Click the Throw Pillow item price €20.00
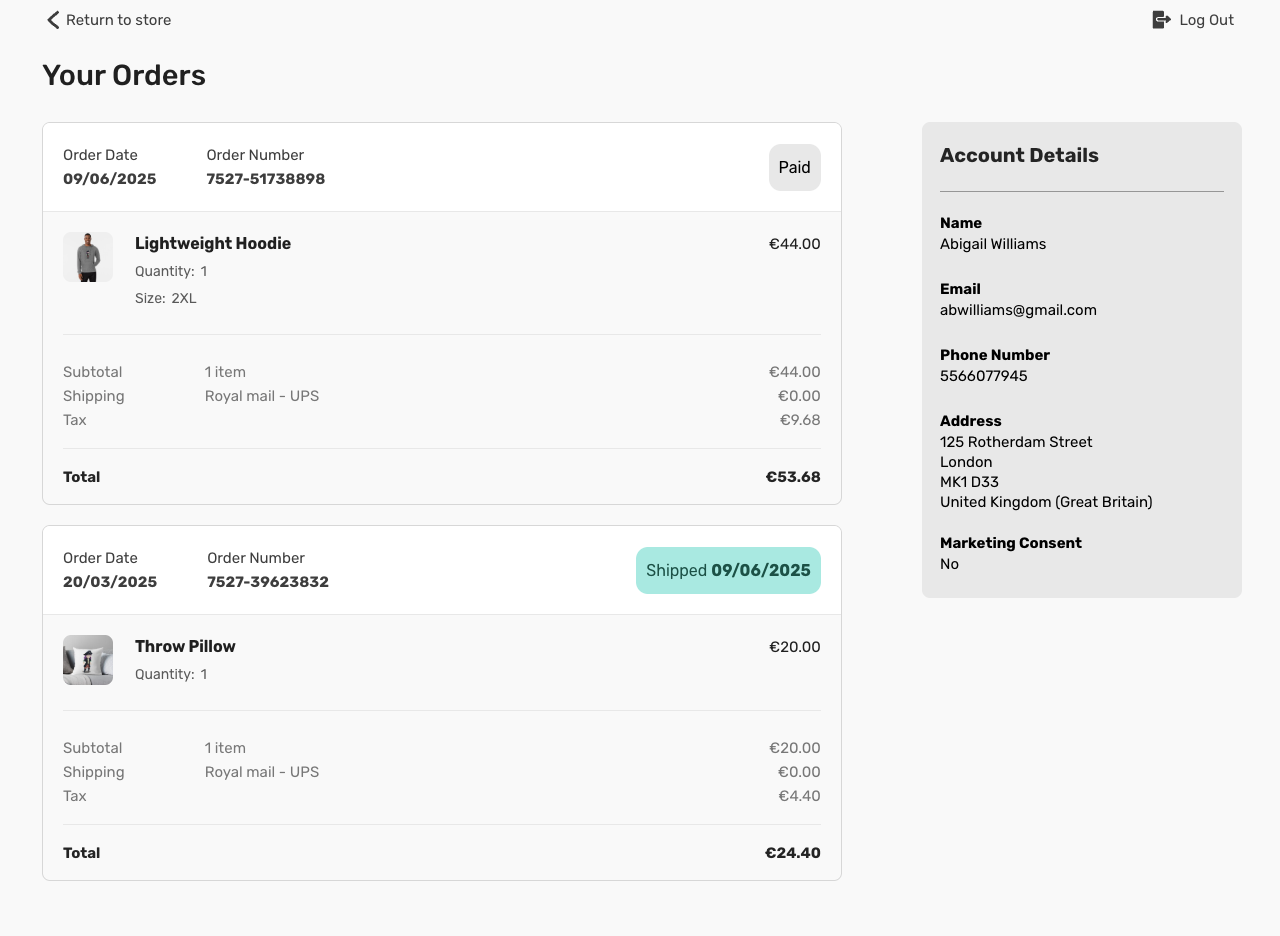1280x936 pixels. click(x=795, y=647)
